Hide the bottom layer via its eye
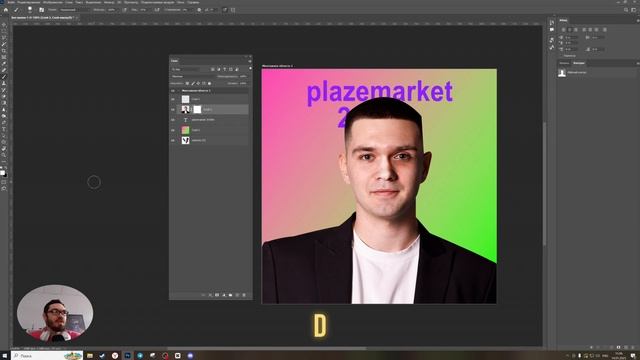 pyautogui.click(x=173, y=140)
